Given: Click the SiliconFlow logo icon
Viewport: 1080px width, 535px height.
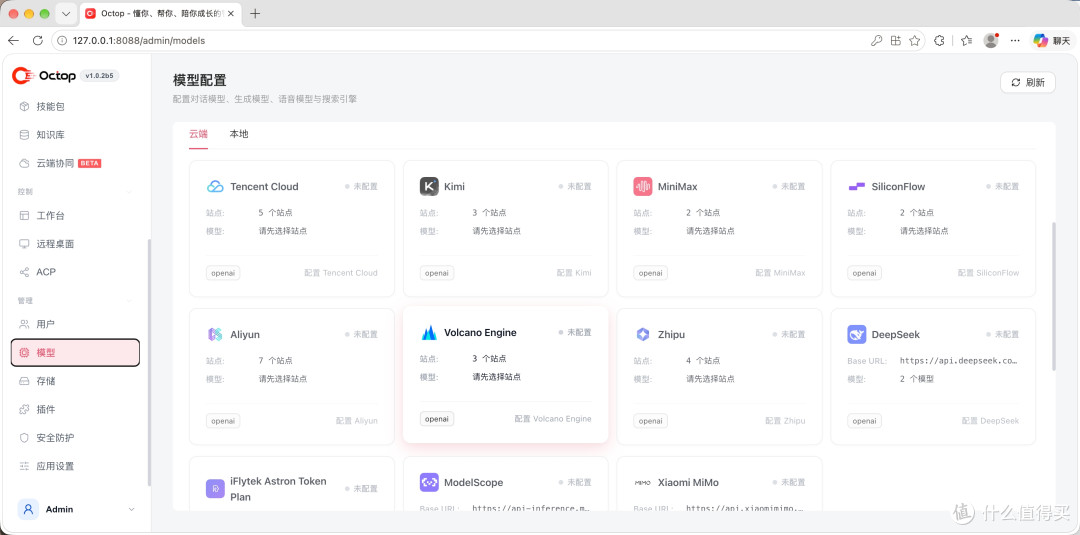Looking at the screenshot, I should [x=856, y=187].
